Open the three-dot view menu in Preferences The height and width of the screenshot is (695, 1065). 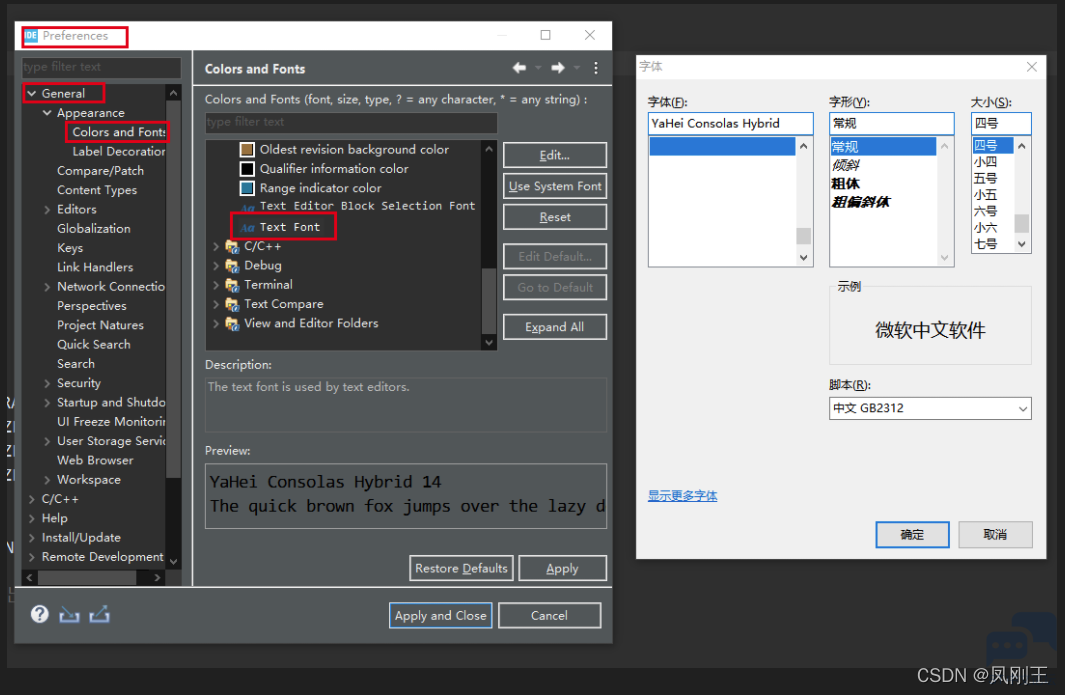point(596,68)
